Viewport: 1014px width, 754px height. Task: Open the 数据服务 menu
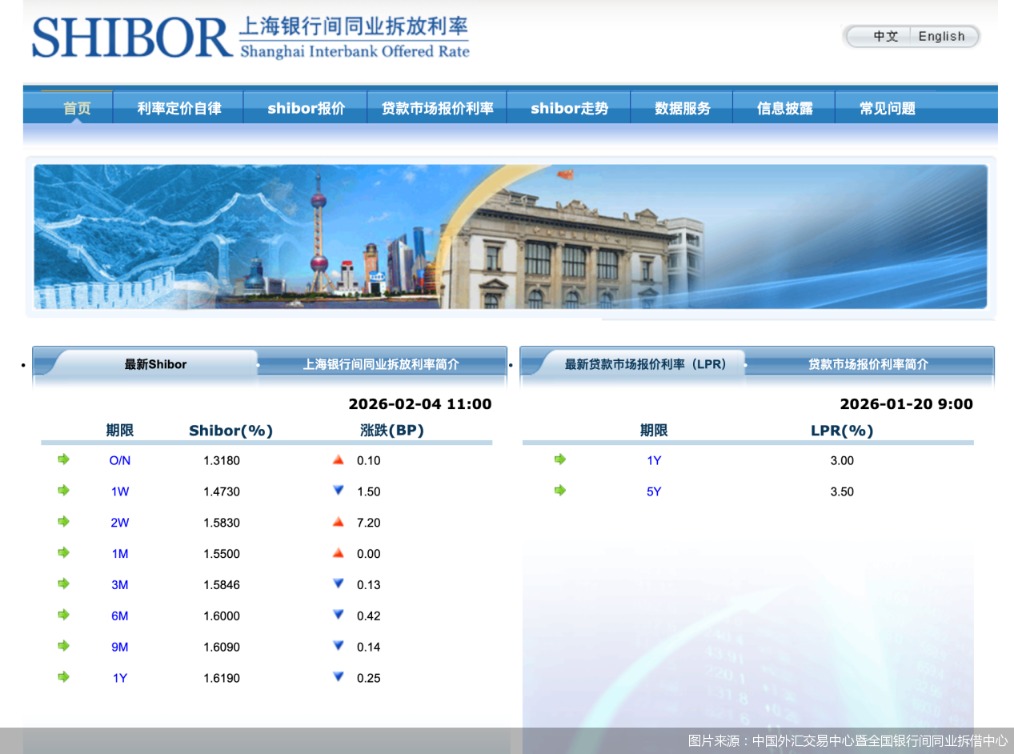tap(681, 109)
